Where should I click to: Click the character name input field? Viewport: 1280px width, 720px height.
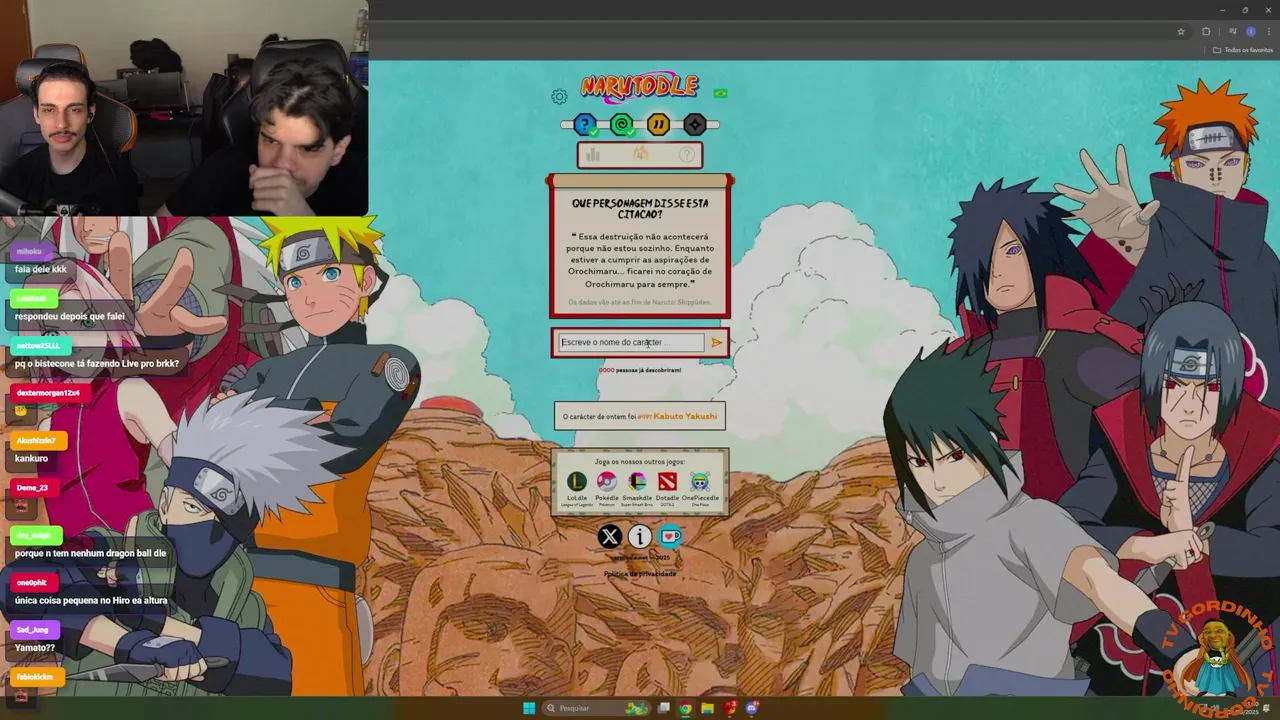631,342
